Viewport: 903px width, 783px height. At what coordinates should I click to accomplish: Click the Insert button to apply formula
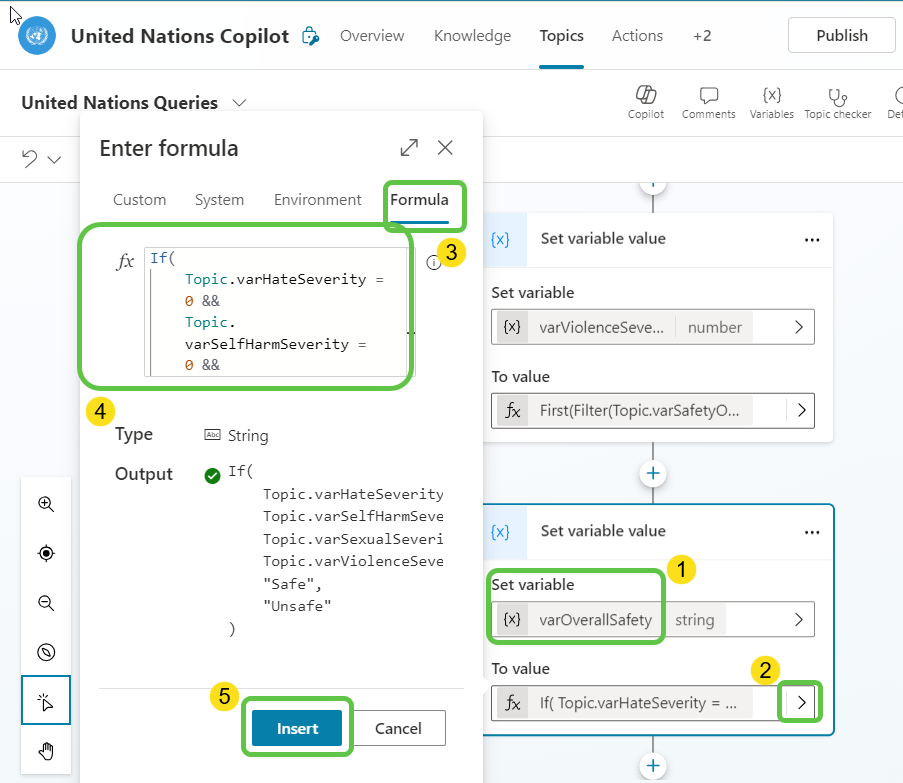(297, 728)
